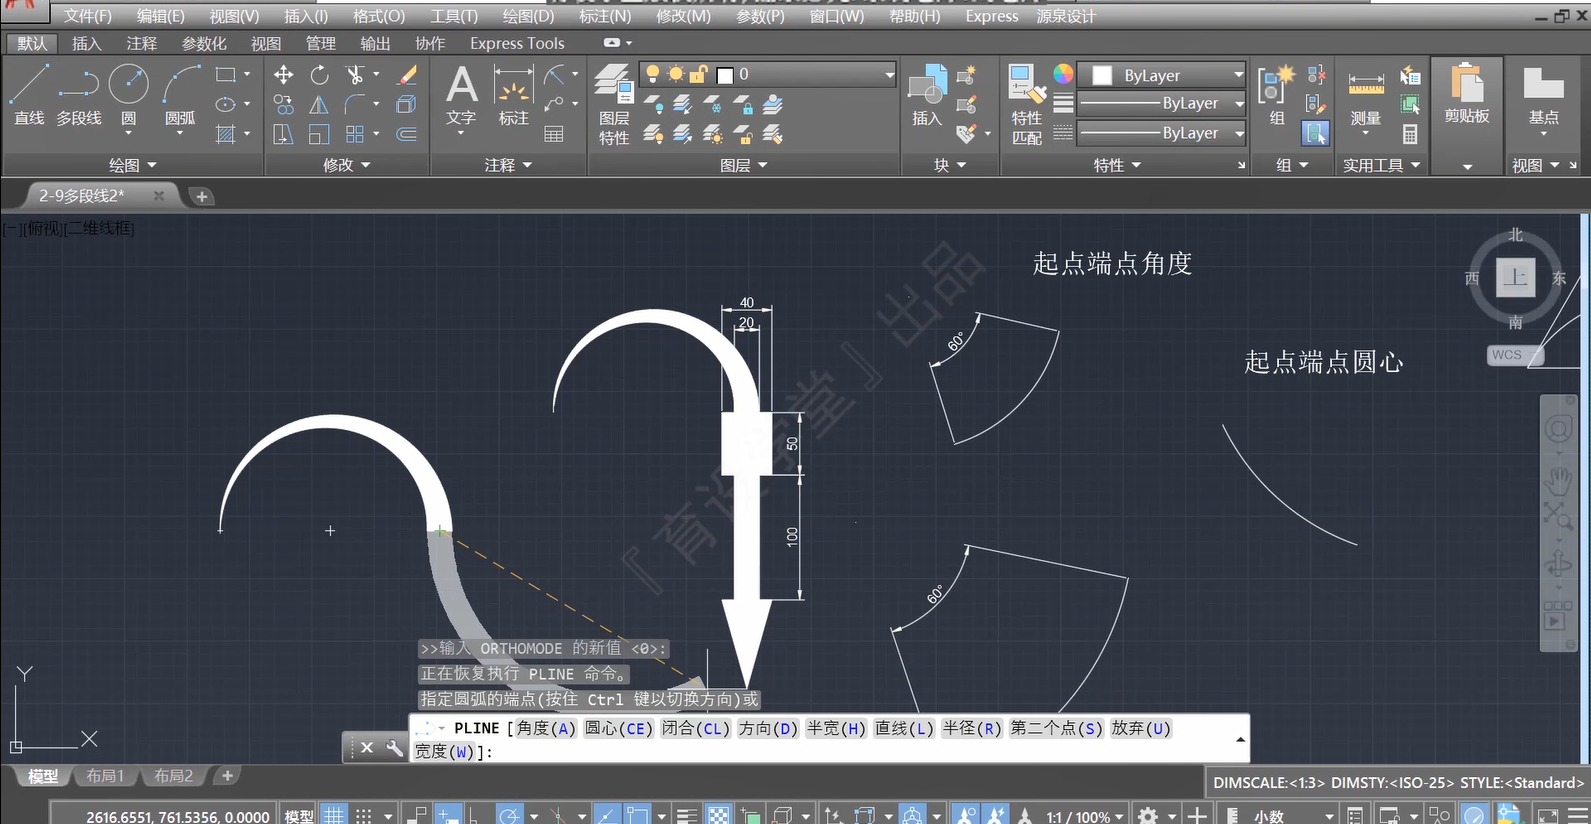This screenshot has height=824, width=1591.
Task: Click Match Properties (特性匹配) icon
Action: (x=1027, y=104)
